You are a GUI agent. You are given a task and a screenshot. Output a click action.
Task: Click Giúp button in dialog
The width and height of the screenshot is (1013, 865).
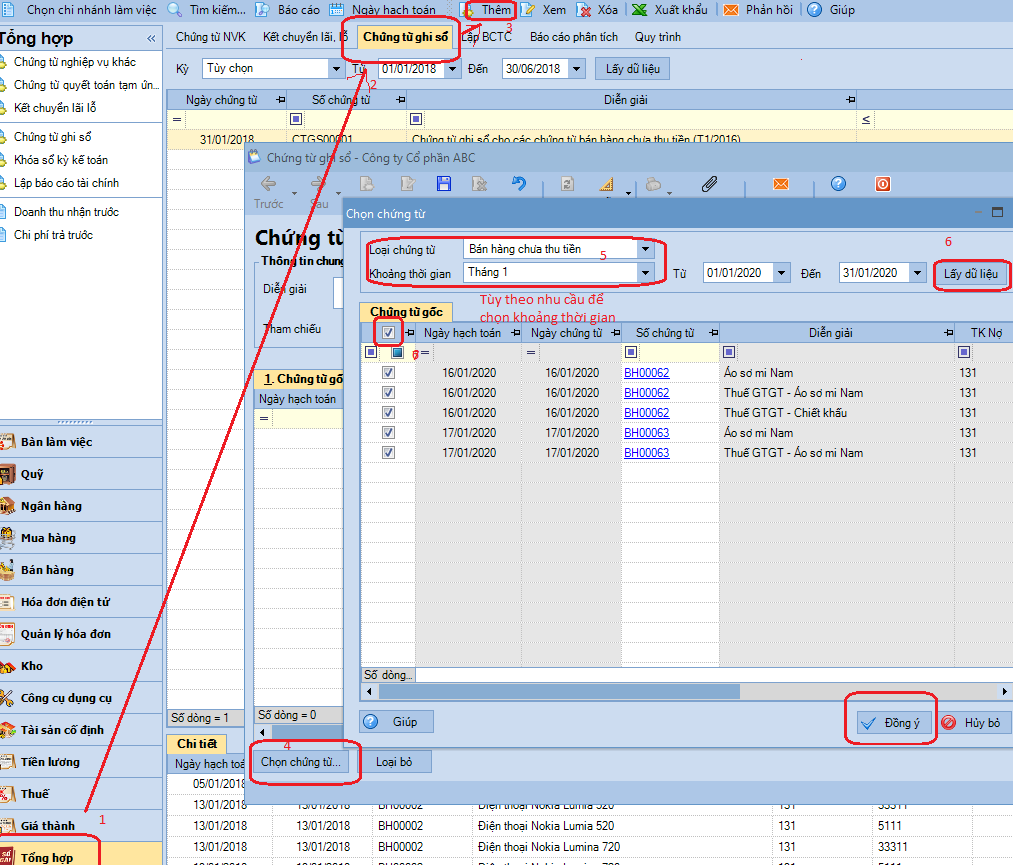396,722
